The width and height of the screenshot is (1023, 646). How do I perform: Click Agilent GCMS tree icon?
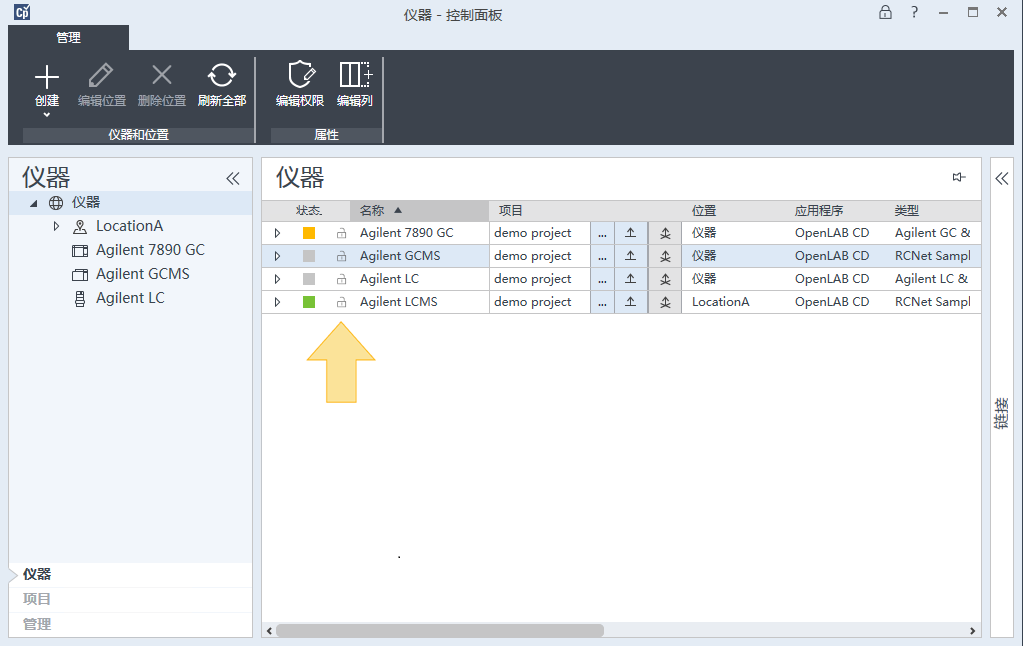coord(80,275)
